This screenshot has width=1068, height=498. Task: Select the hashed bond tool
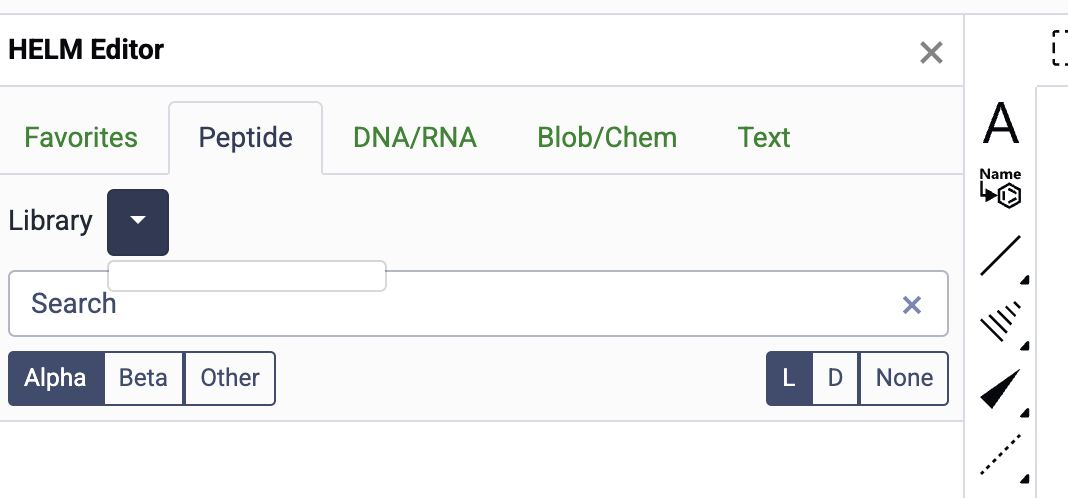[1000, 322]
